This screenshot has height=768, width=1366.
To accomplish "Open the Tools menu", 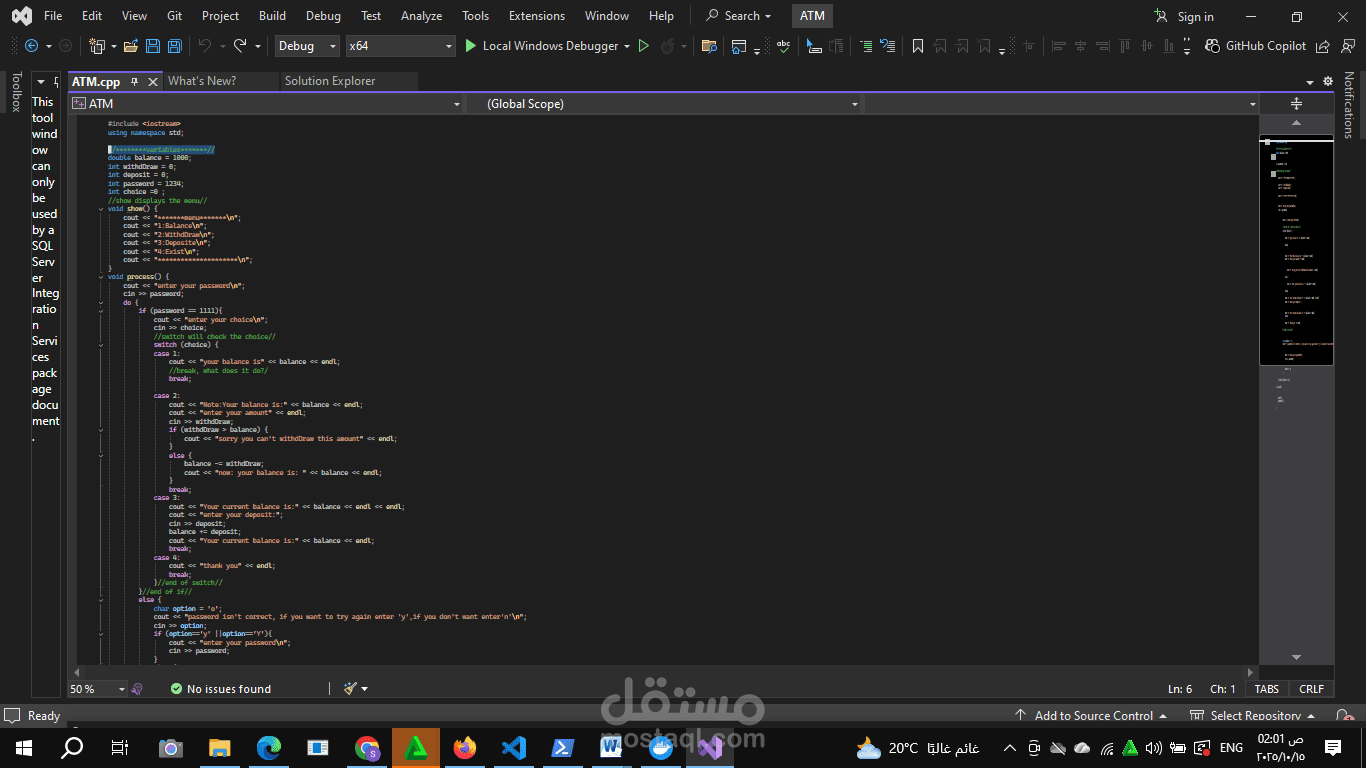I will pos(475,15).
